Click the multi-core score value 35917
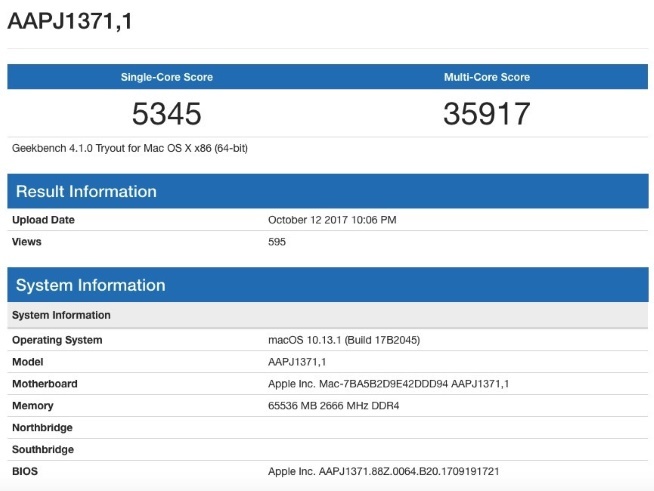The width and height of the screenshot is (654, 491). click(x=486, y=114)
